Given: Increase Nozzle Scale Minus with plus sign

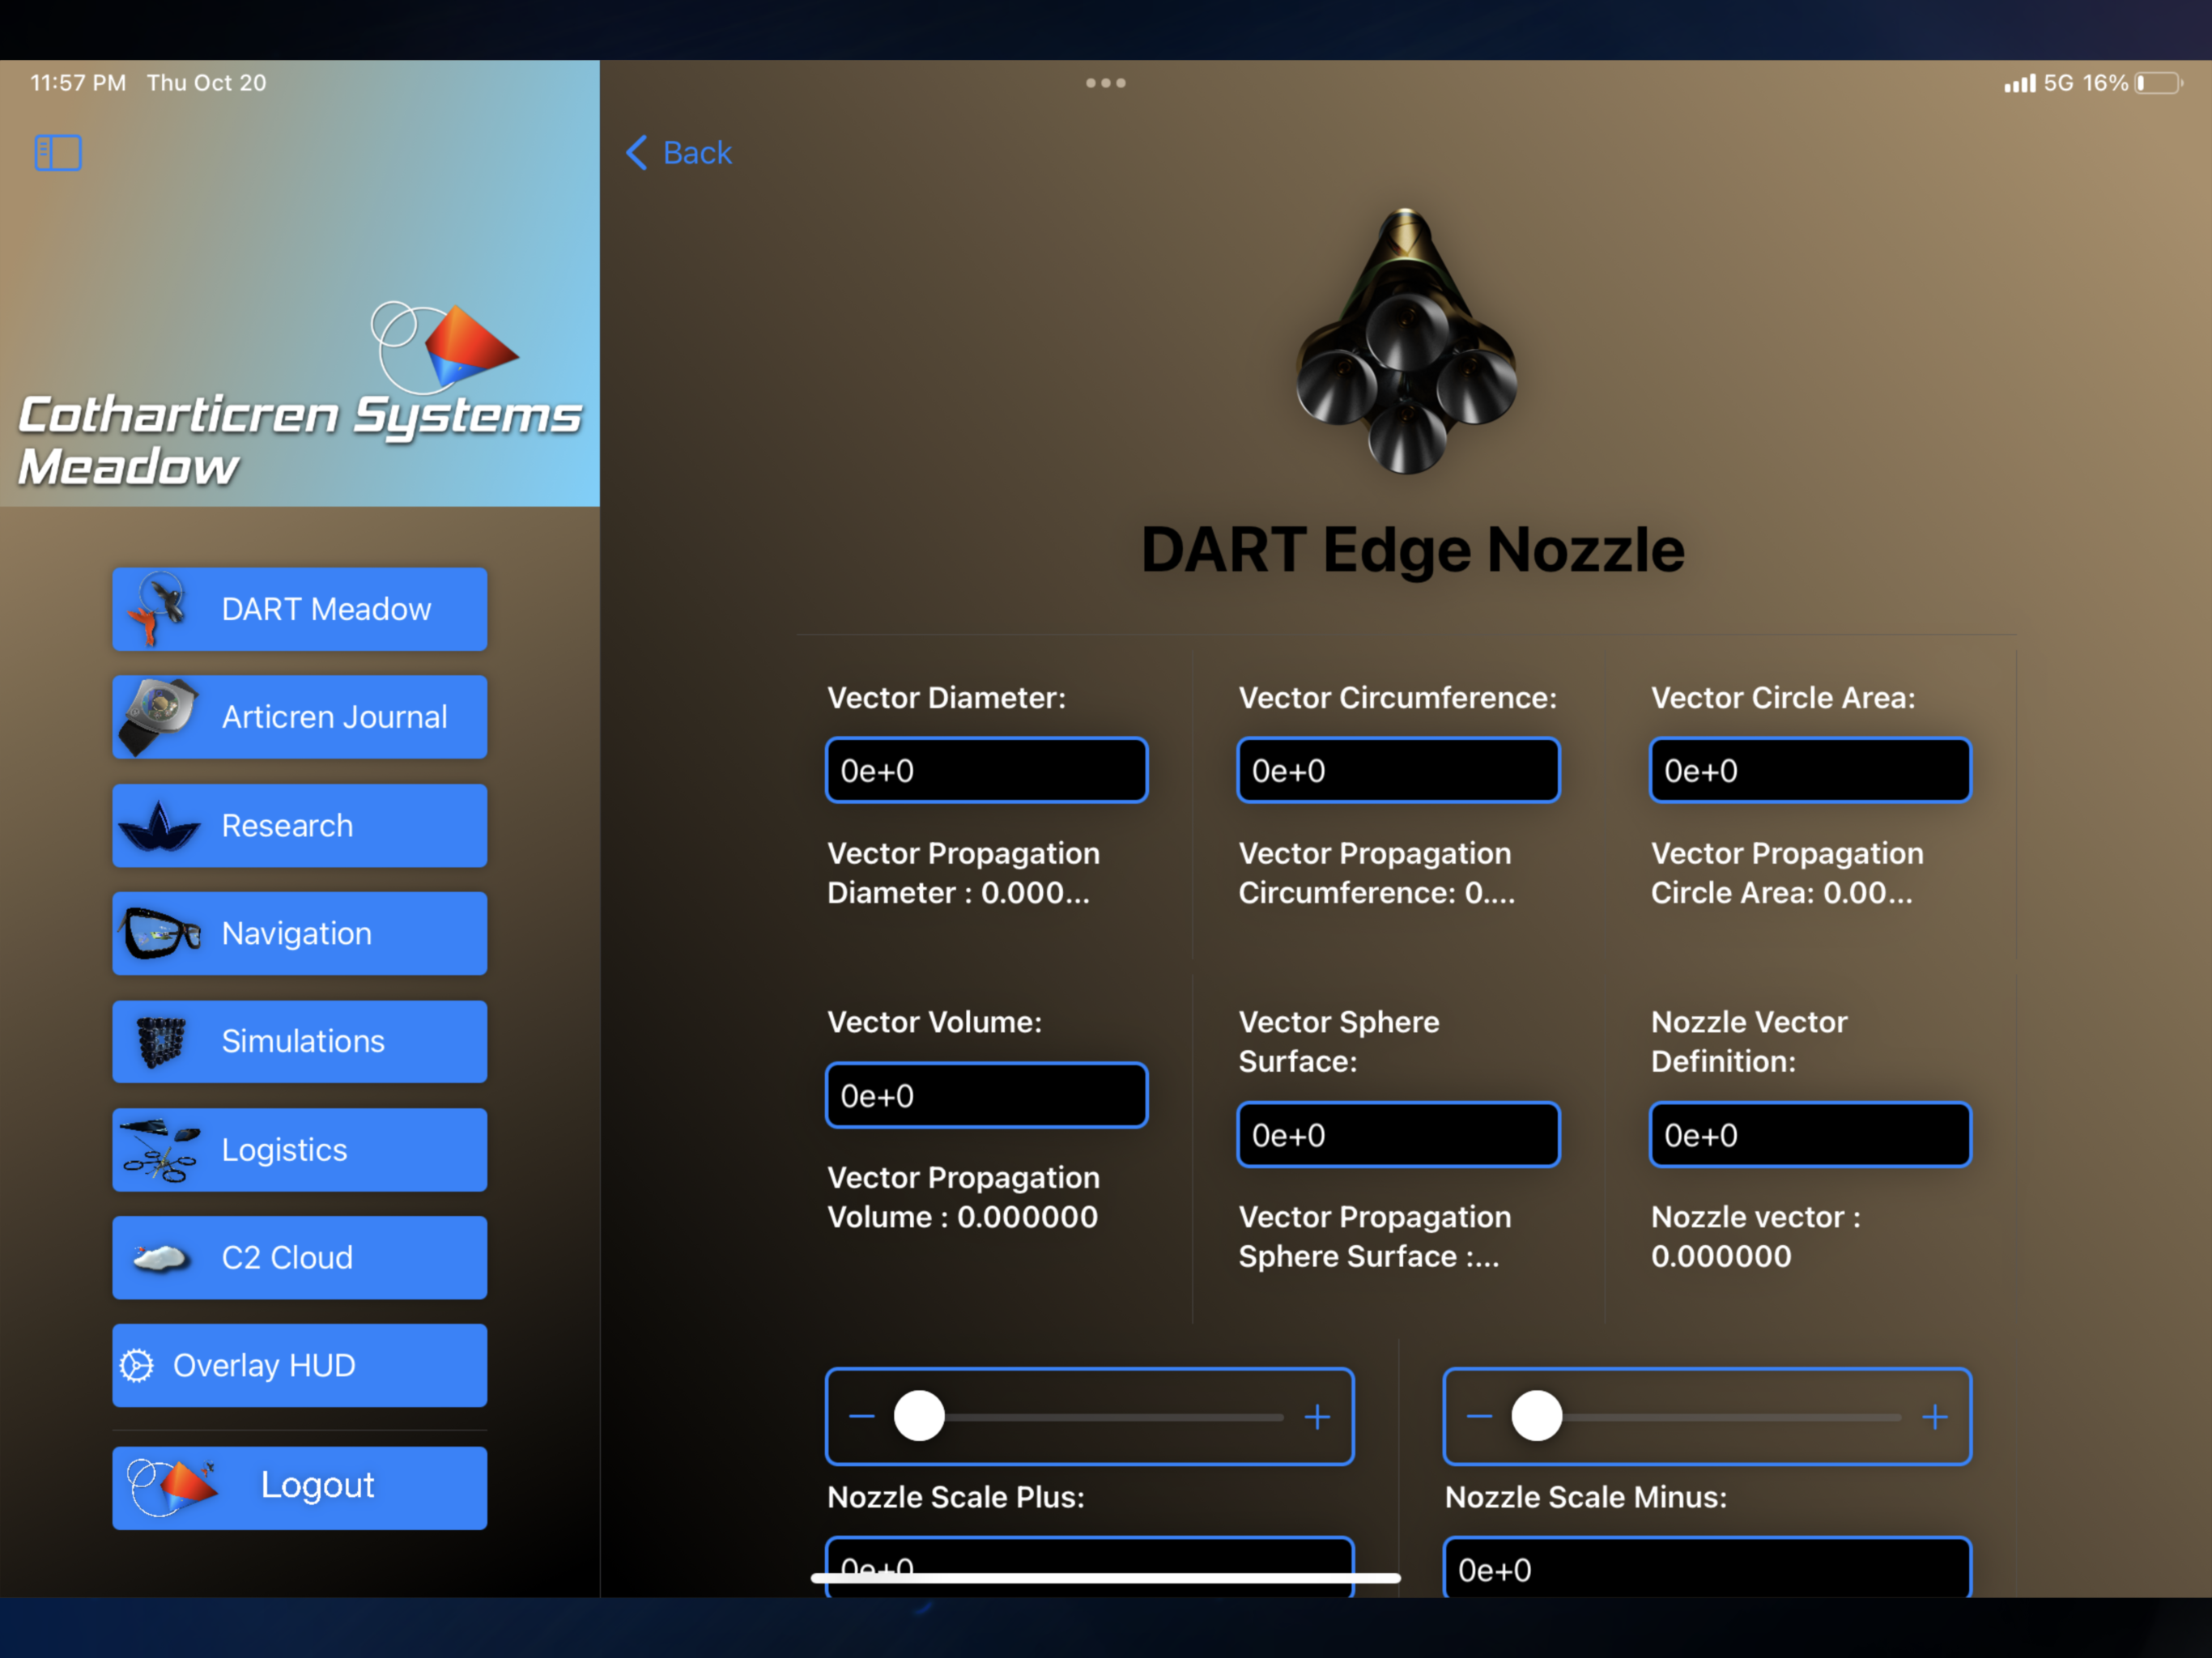Looking at the screenshot, I should coord(1935,1417).
